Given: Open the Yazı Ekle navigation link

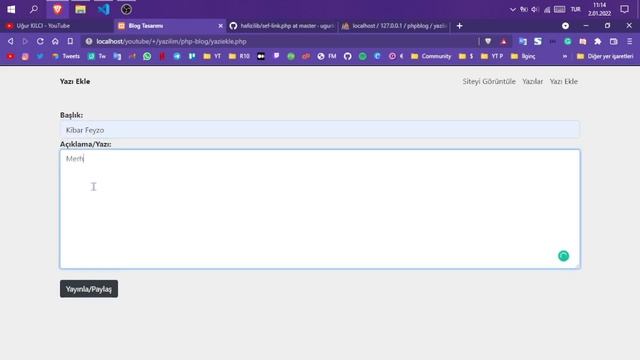Looking at the screenshot, I should pyautogui.click(x=564, y=82).
